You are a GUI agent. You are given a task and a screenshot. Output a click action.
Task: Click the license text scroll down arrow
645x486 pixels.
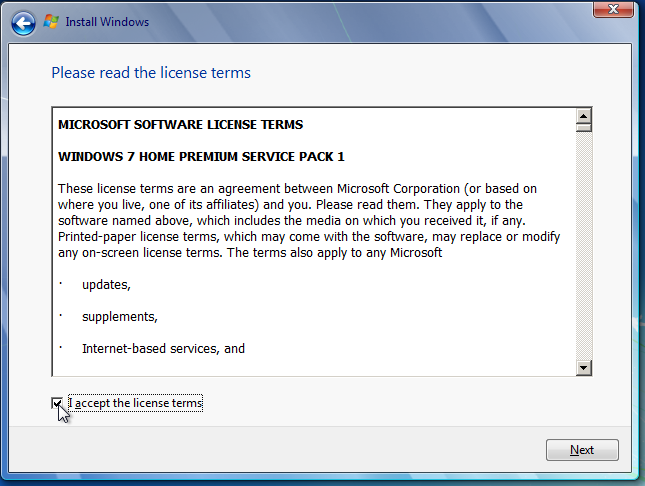coord(584,367)
